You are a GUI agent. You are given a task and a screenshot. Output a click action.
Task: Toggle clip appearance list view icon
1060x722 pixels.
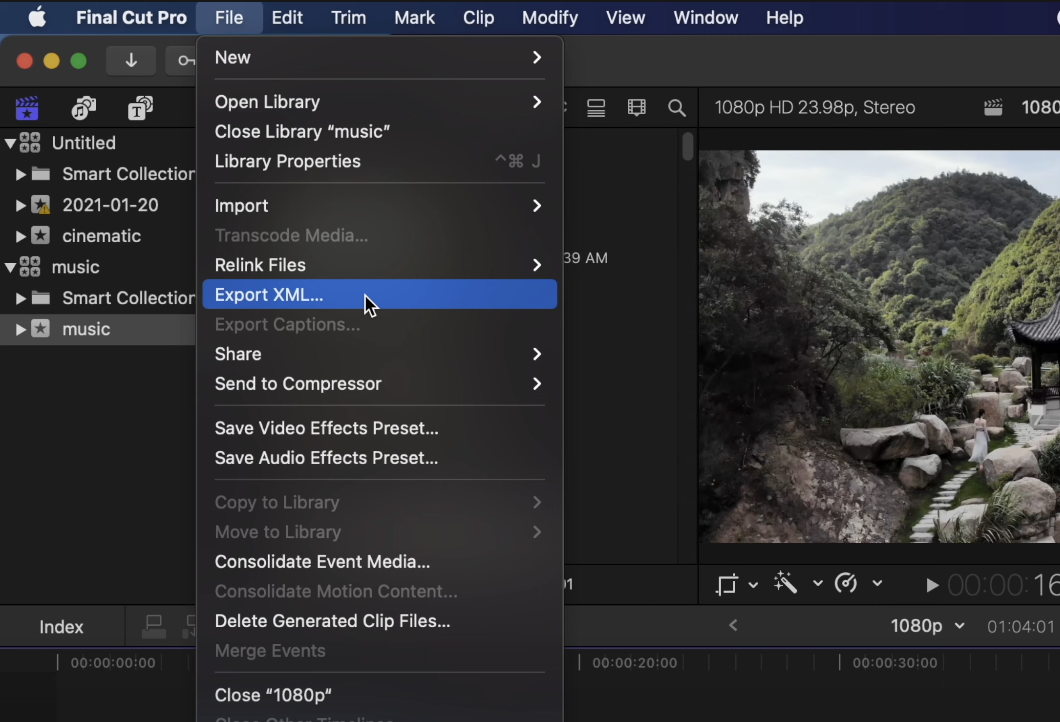[596, 108]
